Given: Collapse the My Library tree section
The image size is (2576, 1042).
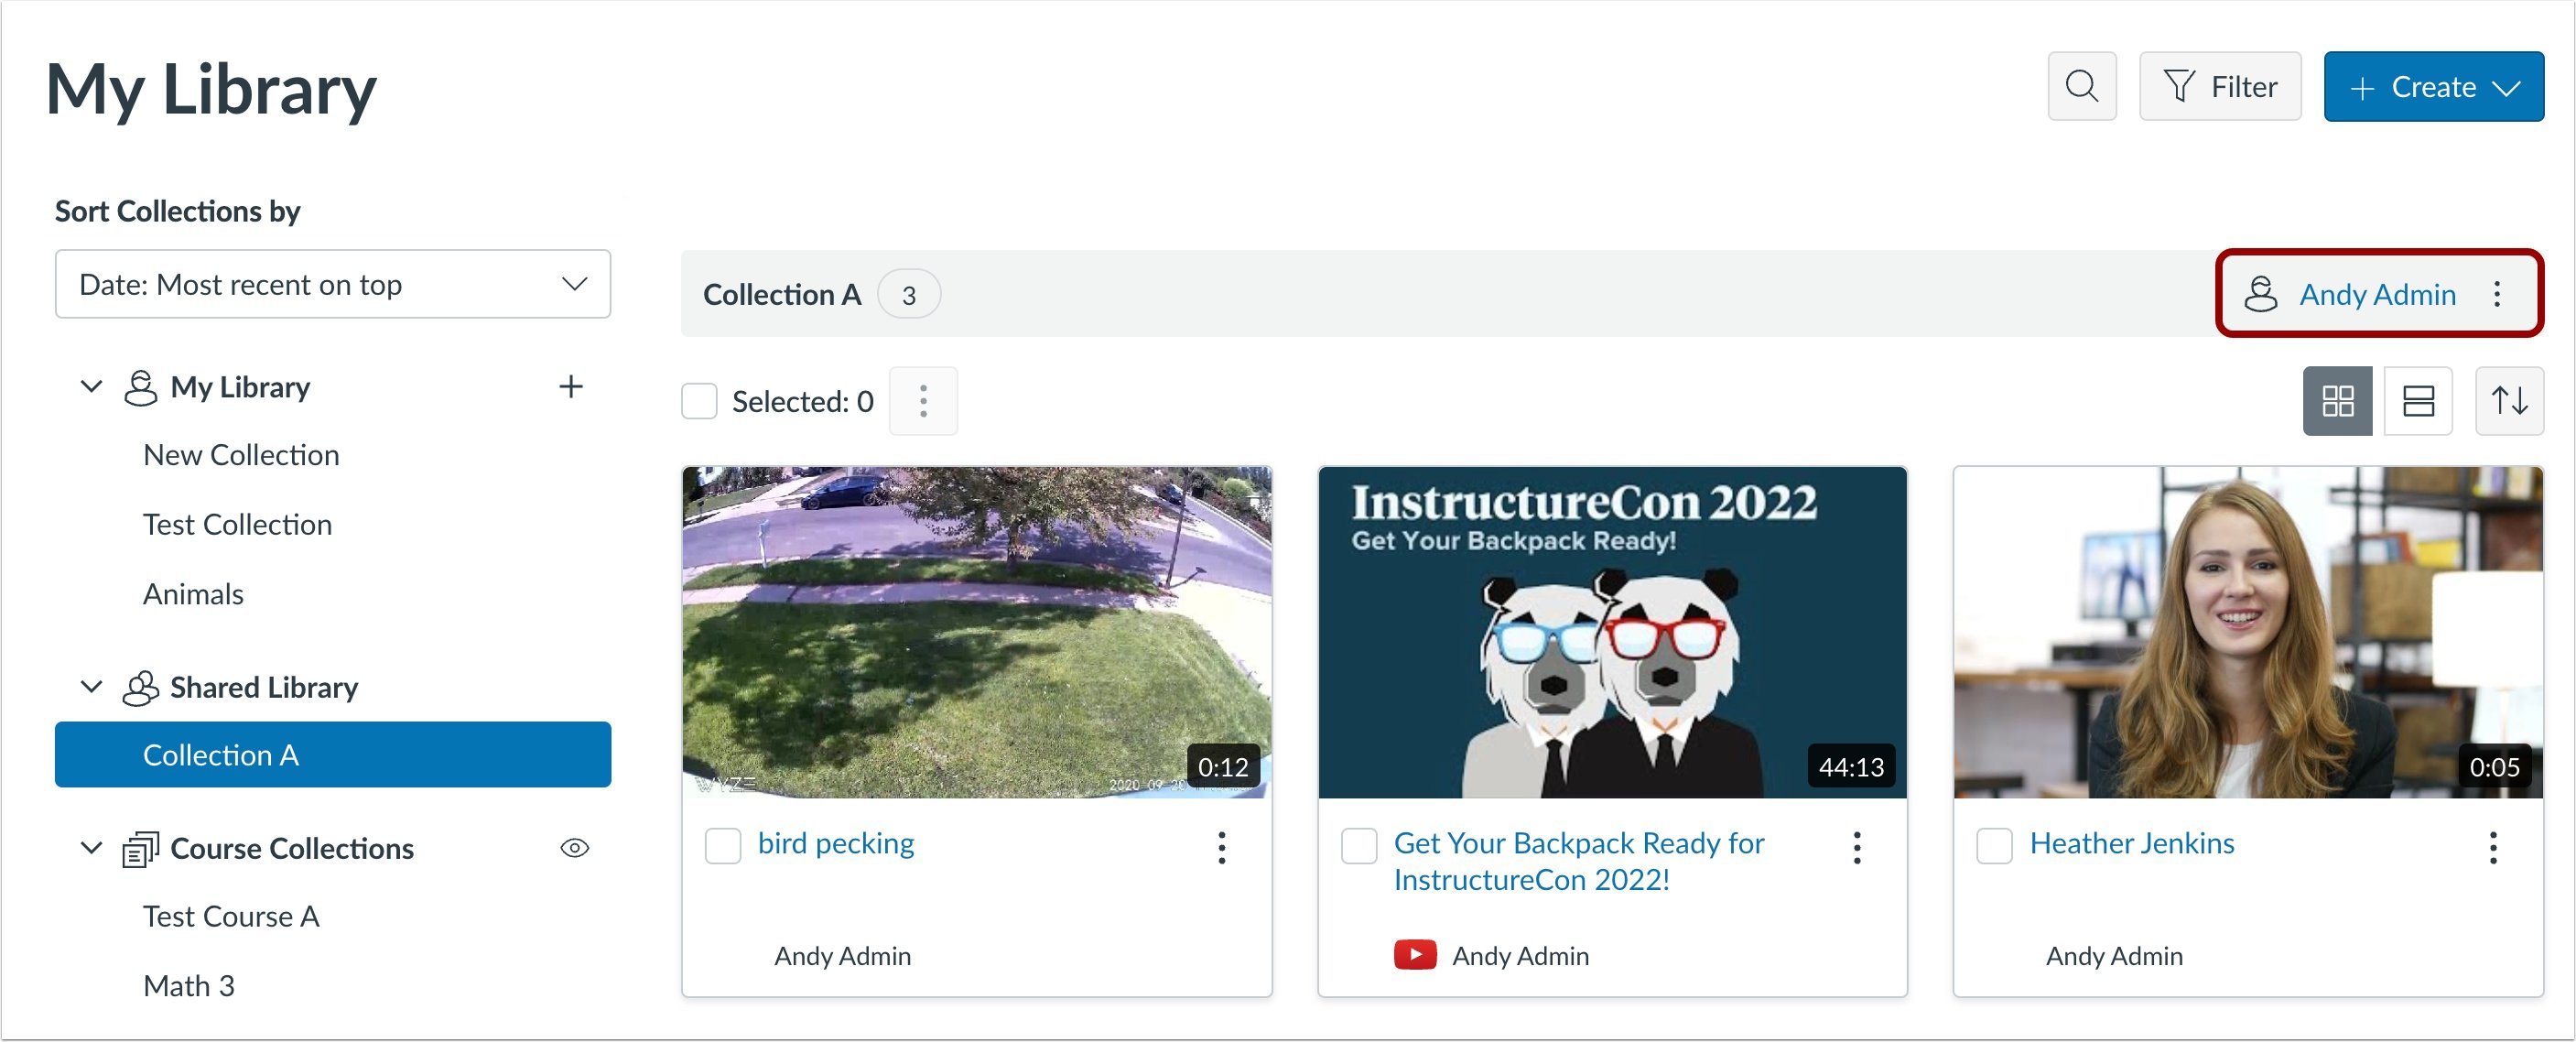Looking at the screenshot, I should (x=91, y=387).
